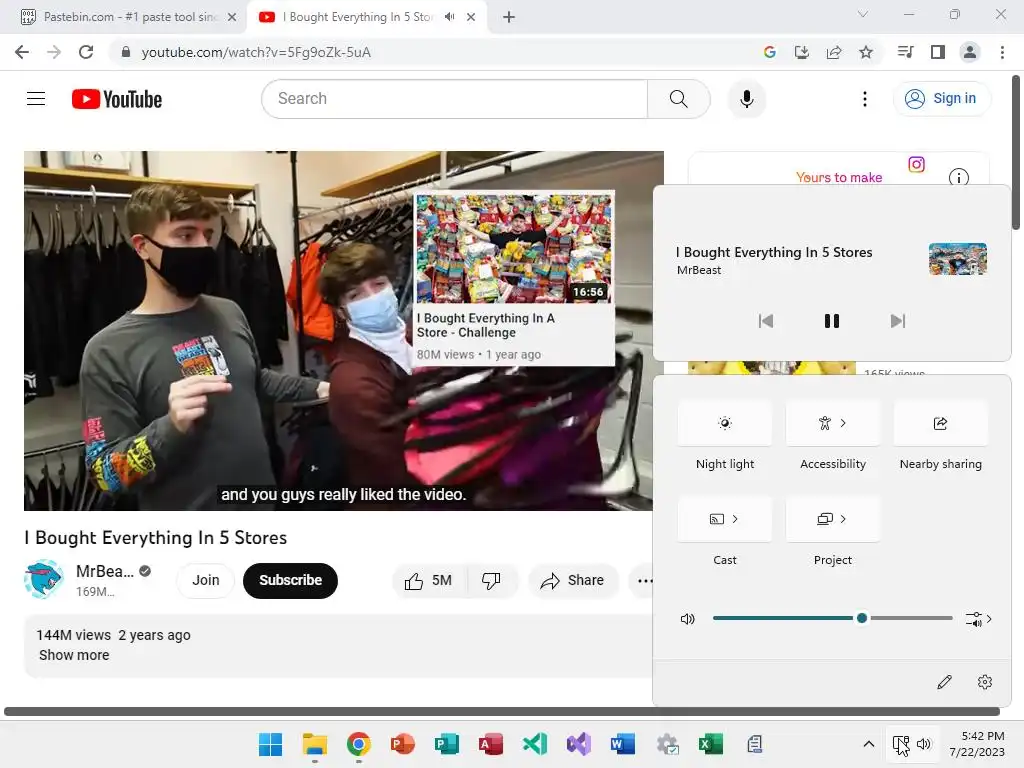Screen dimensions: 1024x768
Task: Go back to previous page
Action: (x=22, y=52)
